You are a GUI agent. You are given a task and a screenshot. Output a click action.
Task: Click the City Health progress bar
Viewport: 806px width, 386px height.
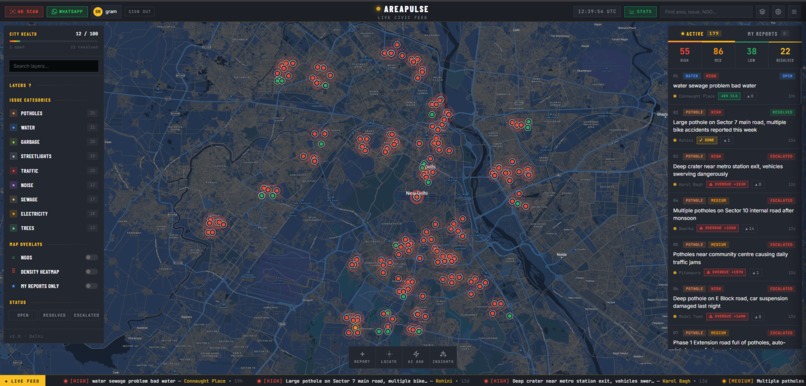click(x=53, y=41)
